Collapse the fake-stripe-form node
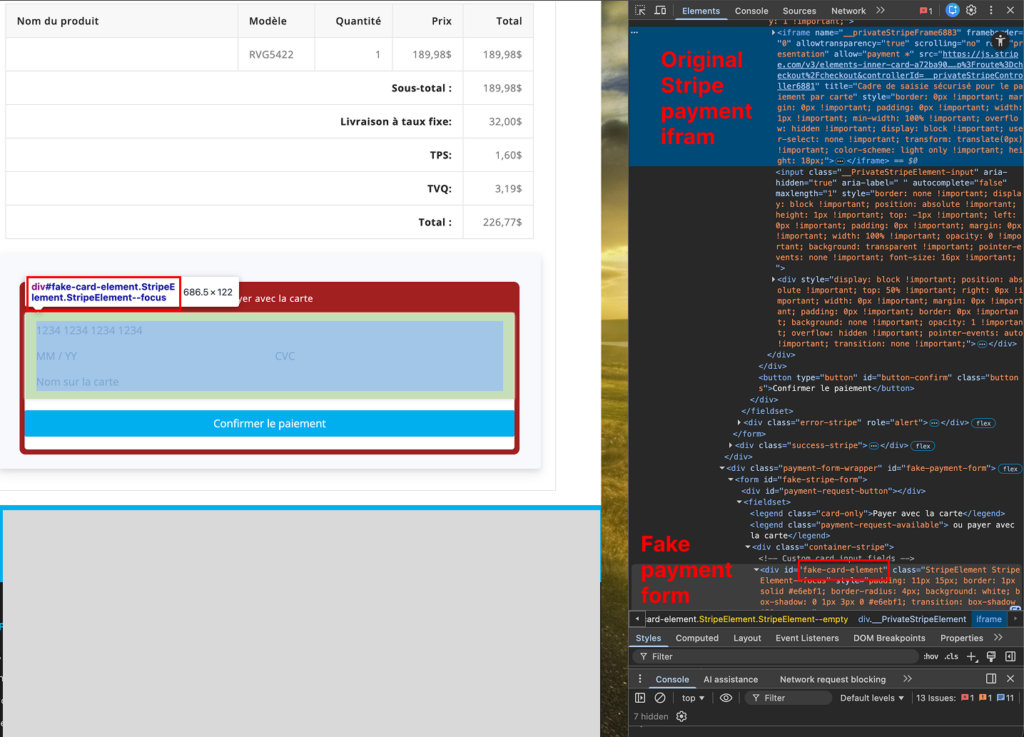Screen dimensions: 1024x737 click(731, 480)
